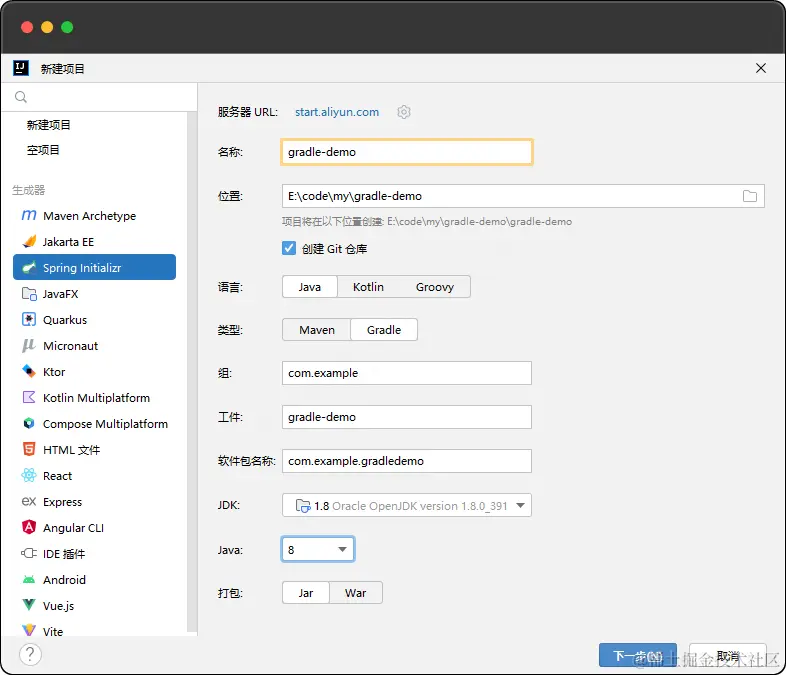Select the 空项目 list item
This screenshot has height=675, width=786.
(43, 150)
